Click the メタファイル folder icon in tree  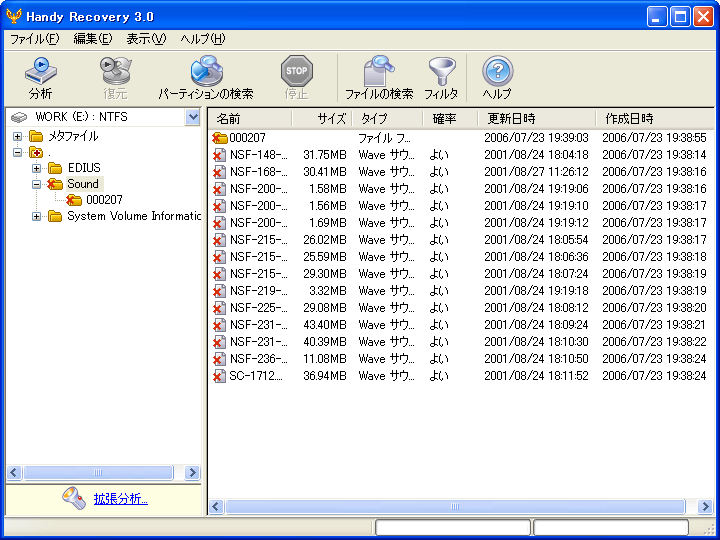point(36,136)
